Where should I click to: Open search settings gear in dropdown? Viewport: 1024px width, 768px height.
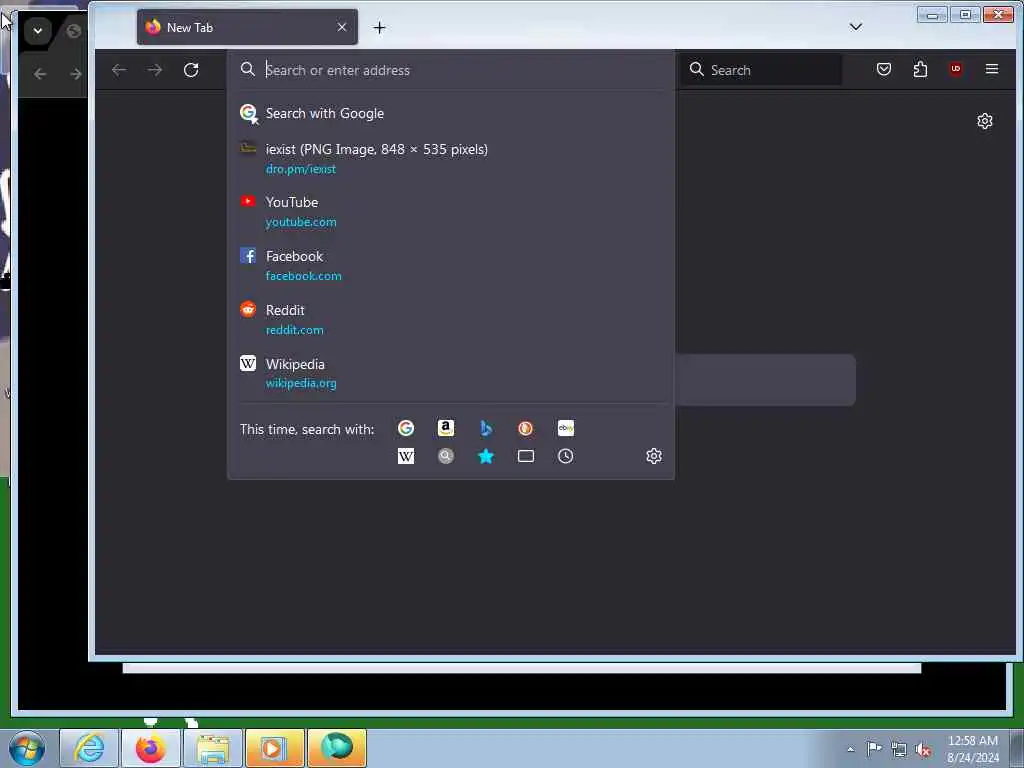click(x=654, y=456)
